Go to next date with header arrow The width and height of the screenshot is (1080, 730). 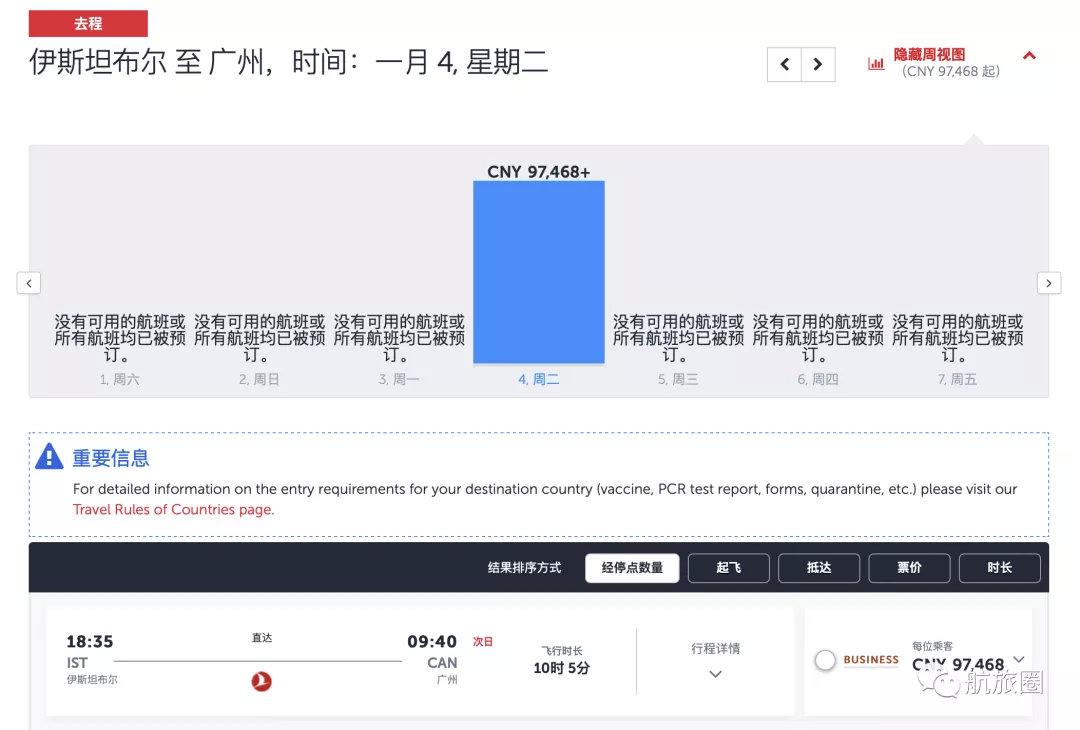[x=818, y=65]
